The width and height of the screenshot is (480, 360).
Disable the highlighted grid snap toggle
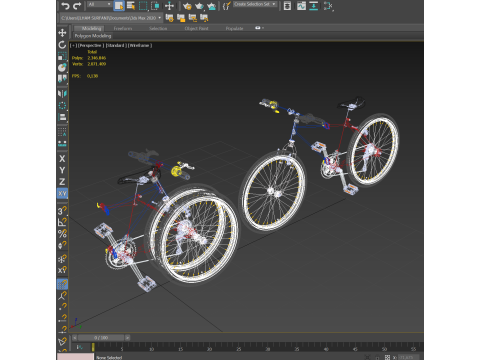62,284
